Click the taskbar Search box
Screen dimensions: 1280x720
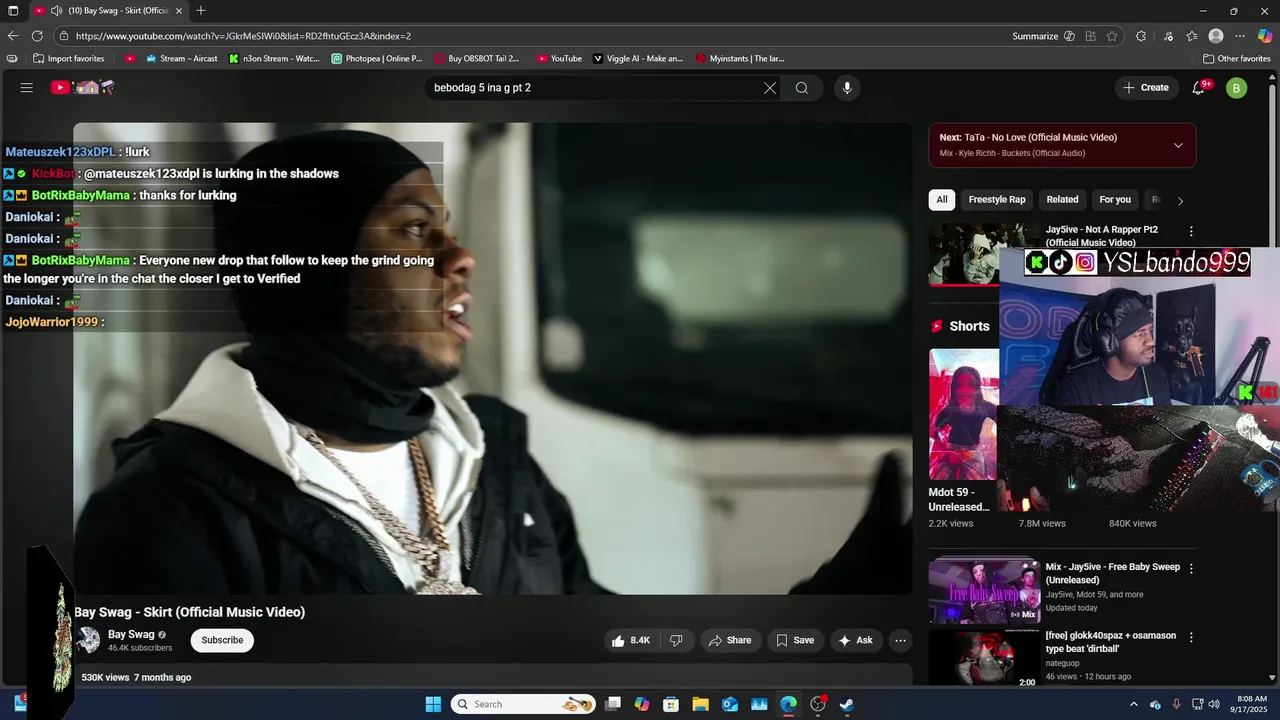pyautogui.click(x=522, y=704)
